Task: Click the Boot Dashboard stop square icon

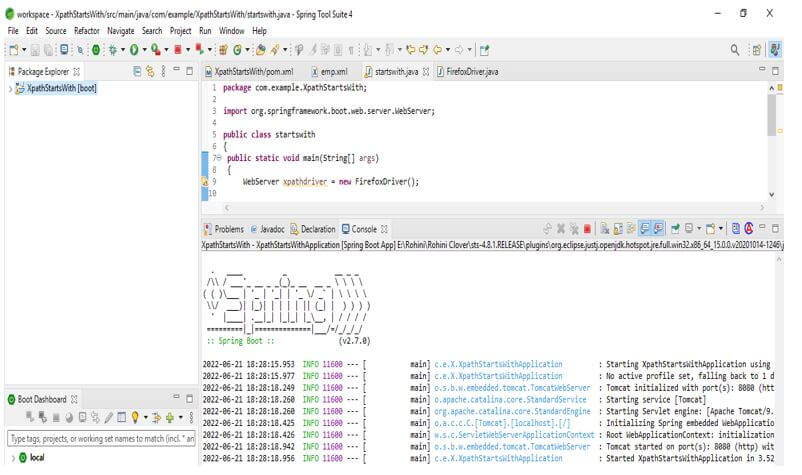Action: point(56,418)
